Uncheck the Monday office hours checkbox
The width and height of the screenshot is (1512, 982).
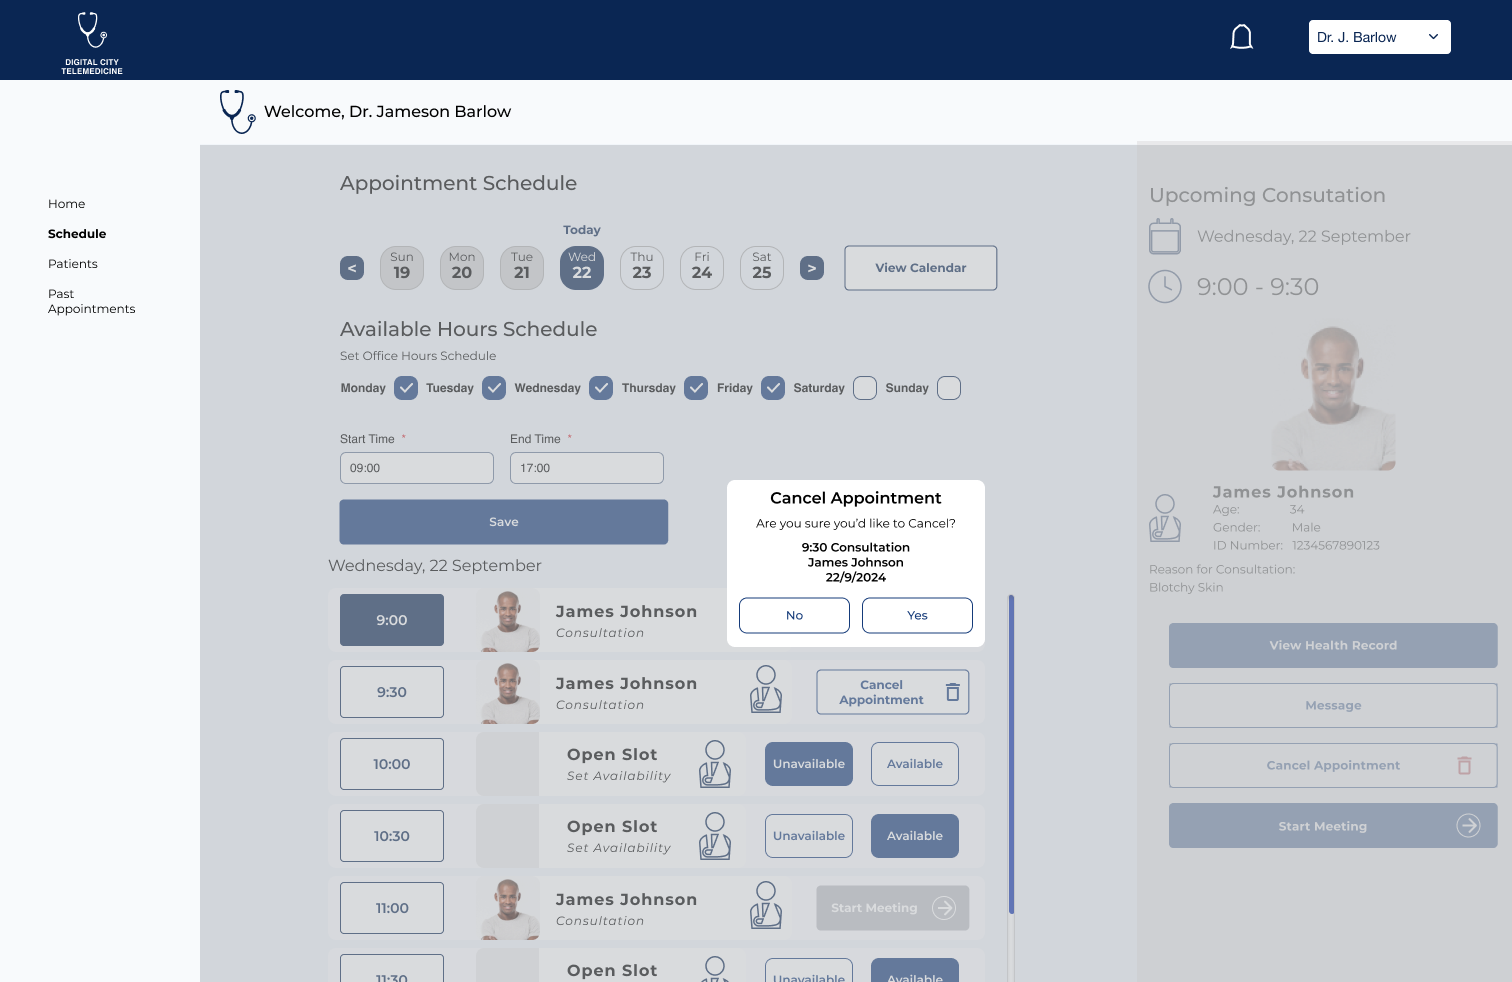coord(406,388)
